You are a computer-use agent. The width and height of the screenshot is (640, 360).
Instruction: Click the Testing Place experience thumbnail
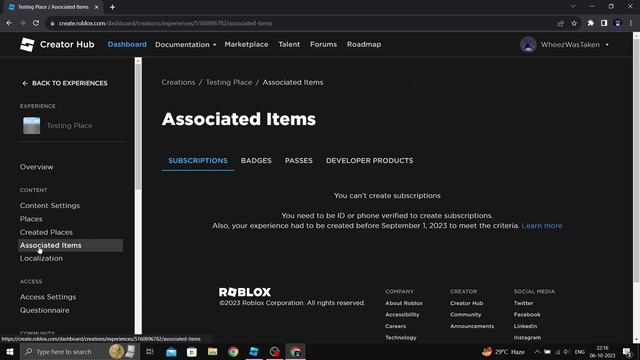point(31,125)
